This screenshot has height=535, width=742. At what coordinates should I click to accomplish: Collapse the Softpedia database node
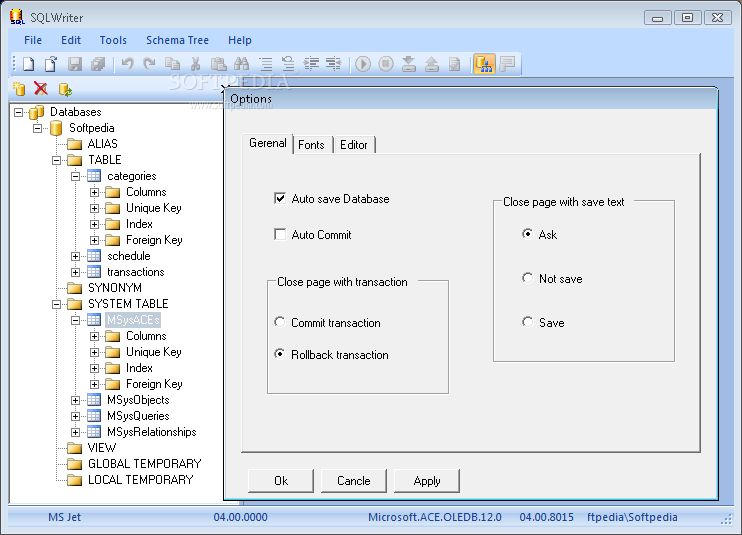coord(37,128)
